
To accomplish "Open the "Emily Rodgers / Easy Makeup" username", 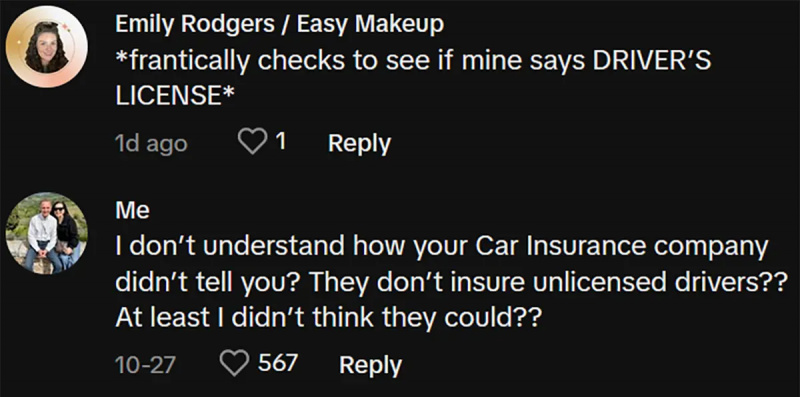I will pyautogui.click(x=279, y=24).
